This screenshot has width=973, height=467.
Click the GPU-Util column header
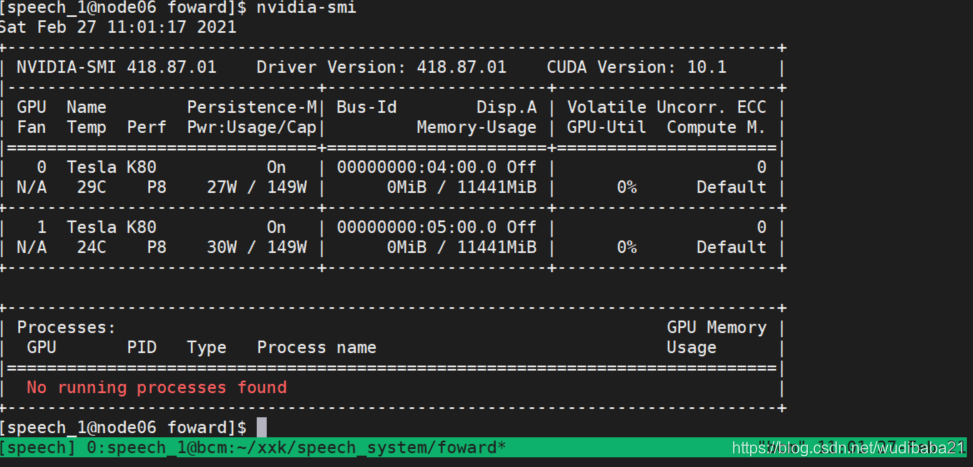pyautogui.click(x=606, y=128)
